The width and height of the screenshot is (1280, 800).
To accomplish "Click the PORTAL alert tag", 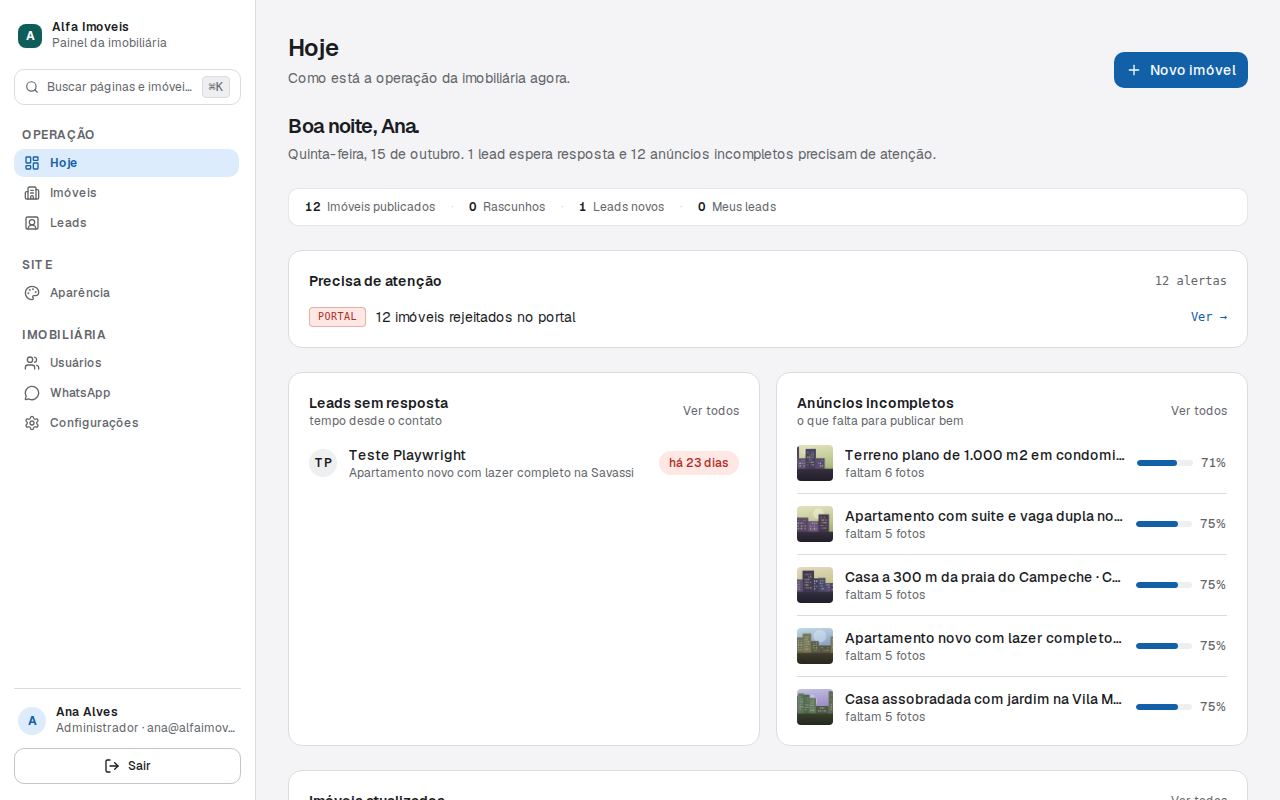I will [337, 317].
